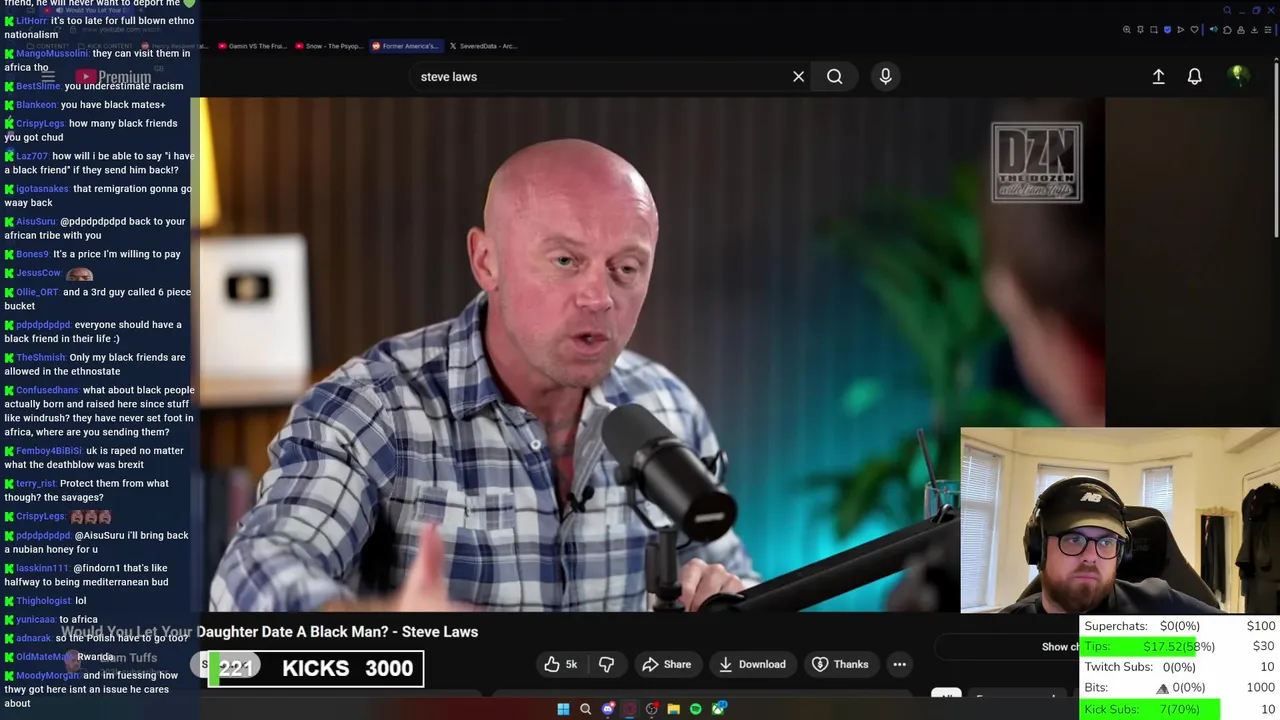This screenshot has width=1280, height=720.
Task: Click the Download button under the video
Action: click(751, 664)
